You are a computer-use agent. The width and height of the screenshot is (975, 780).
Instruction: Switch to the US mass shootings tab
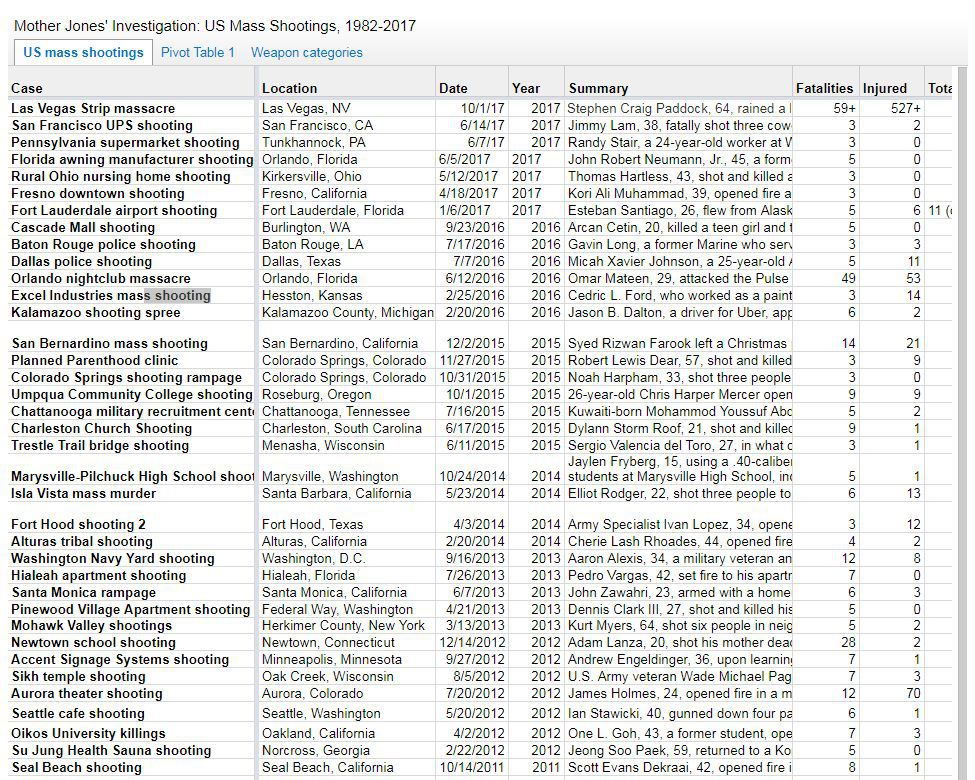coord(83,52)
